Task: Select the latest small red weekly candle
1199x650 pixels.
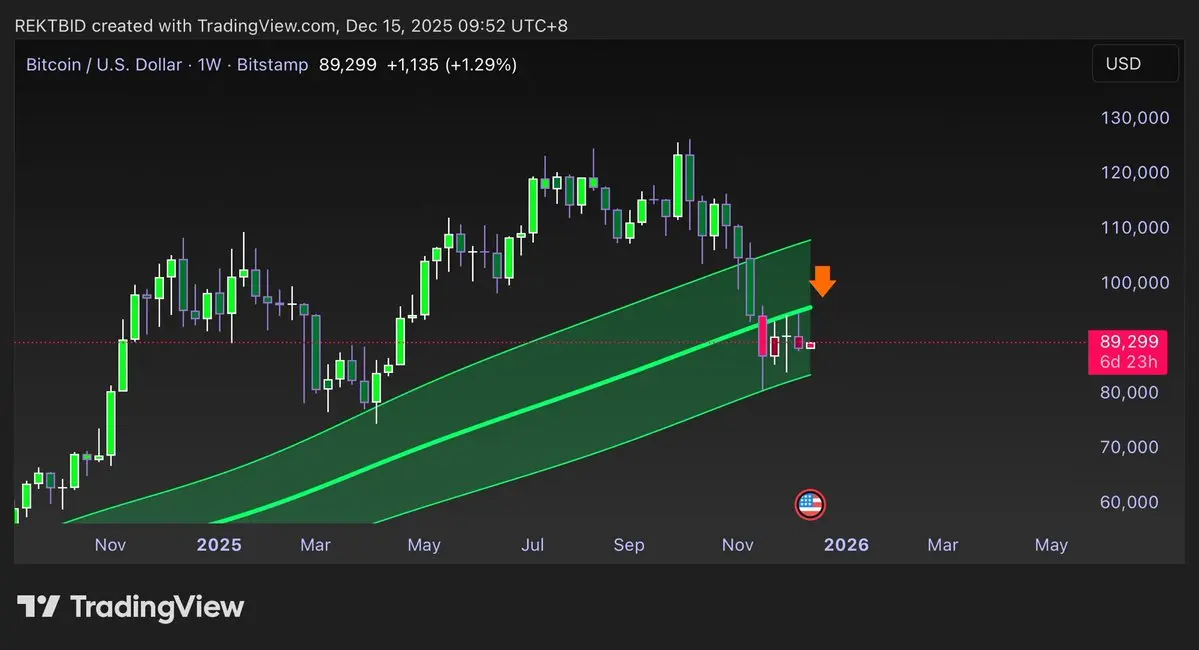Action: (x=811, y=346)
